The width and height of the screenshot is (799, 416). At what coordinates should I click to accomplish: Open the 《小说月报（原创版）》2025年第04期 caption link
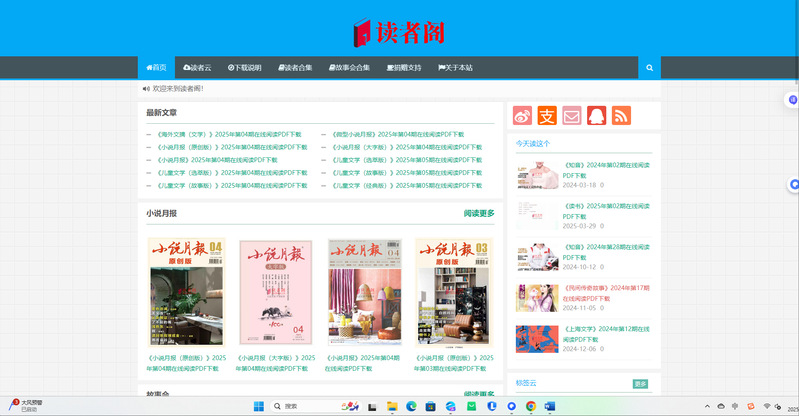click(x=187, y=363)
